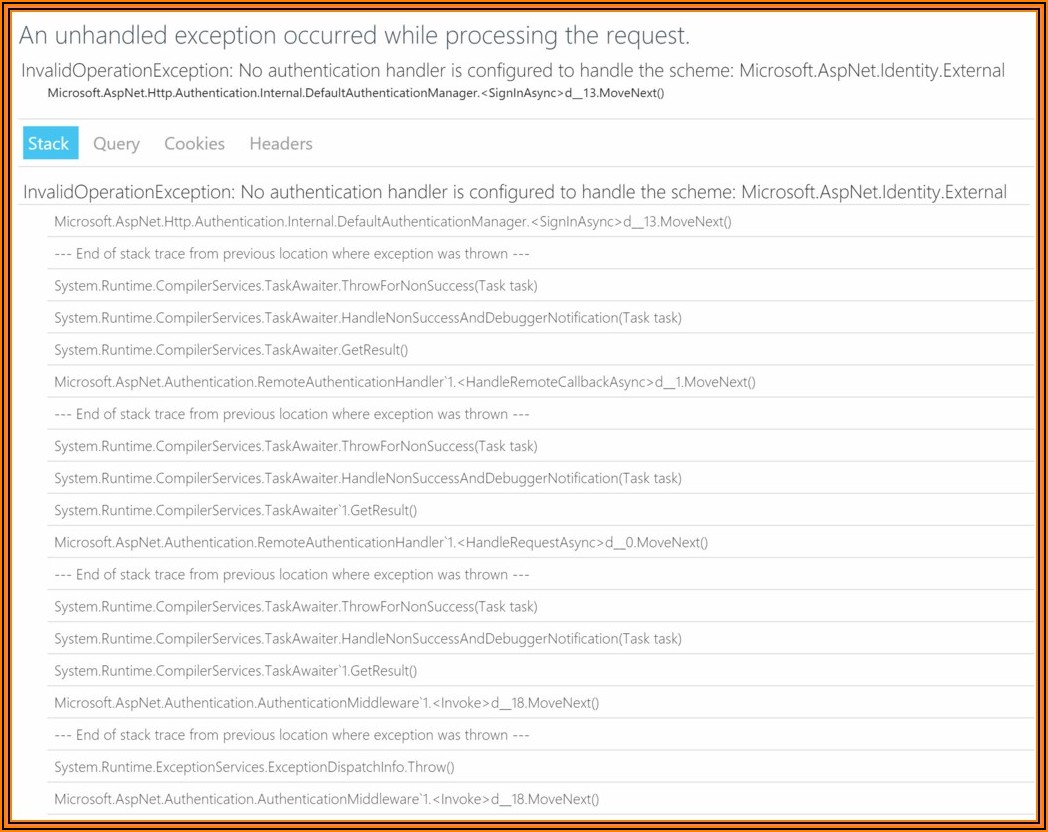
Task: Expand the bottom AuthenticationMiddleware Invoke frame
Action: 326,799
